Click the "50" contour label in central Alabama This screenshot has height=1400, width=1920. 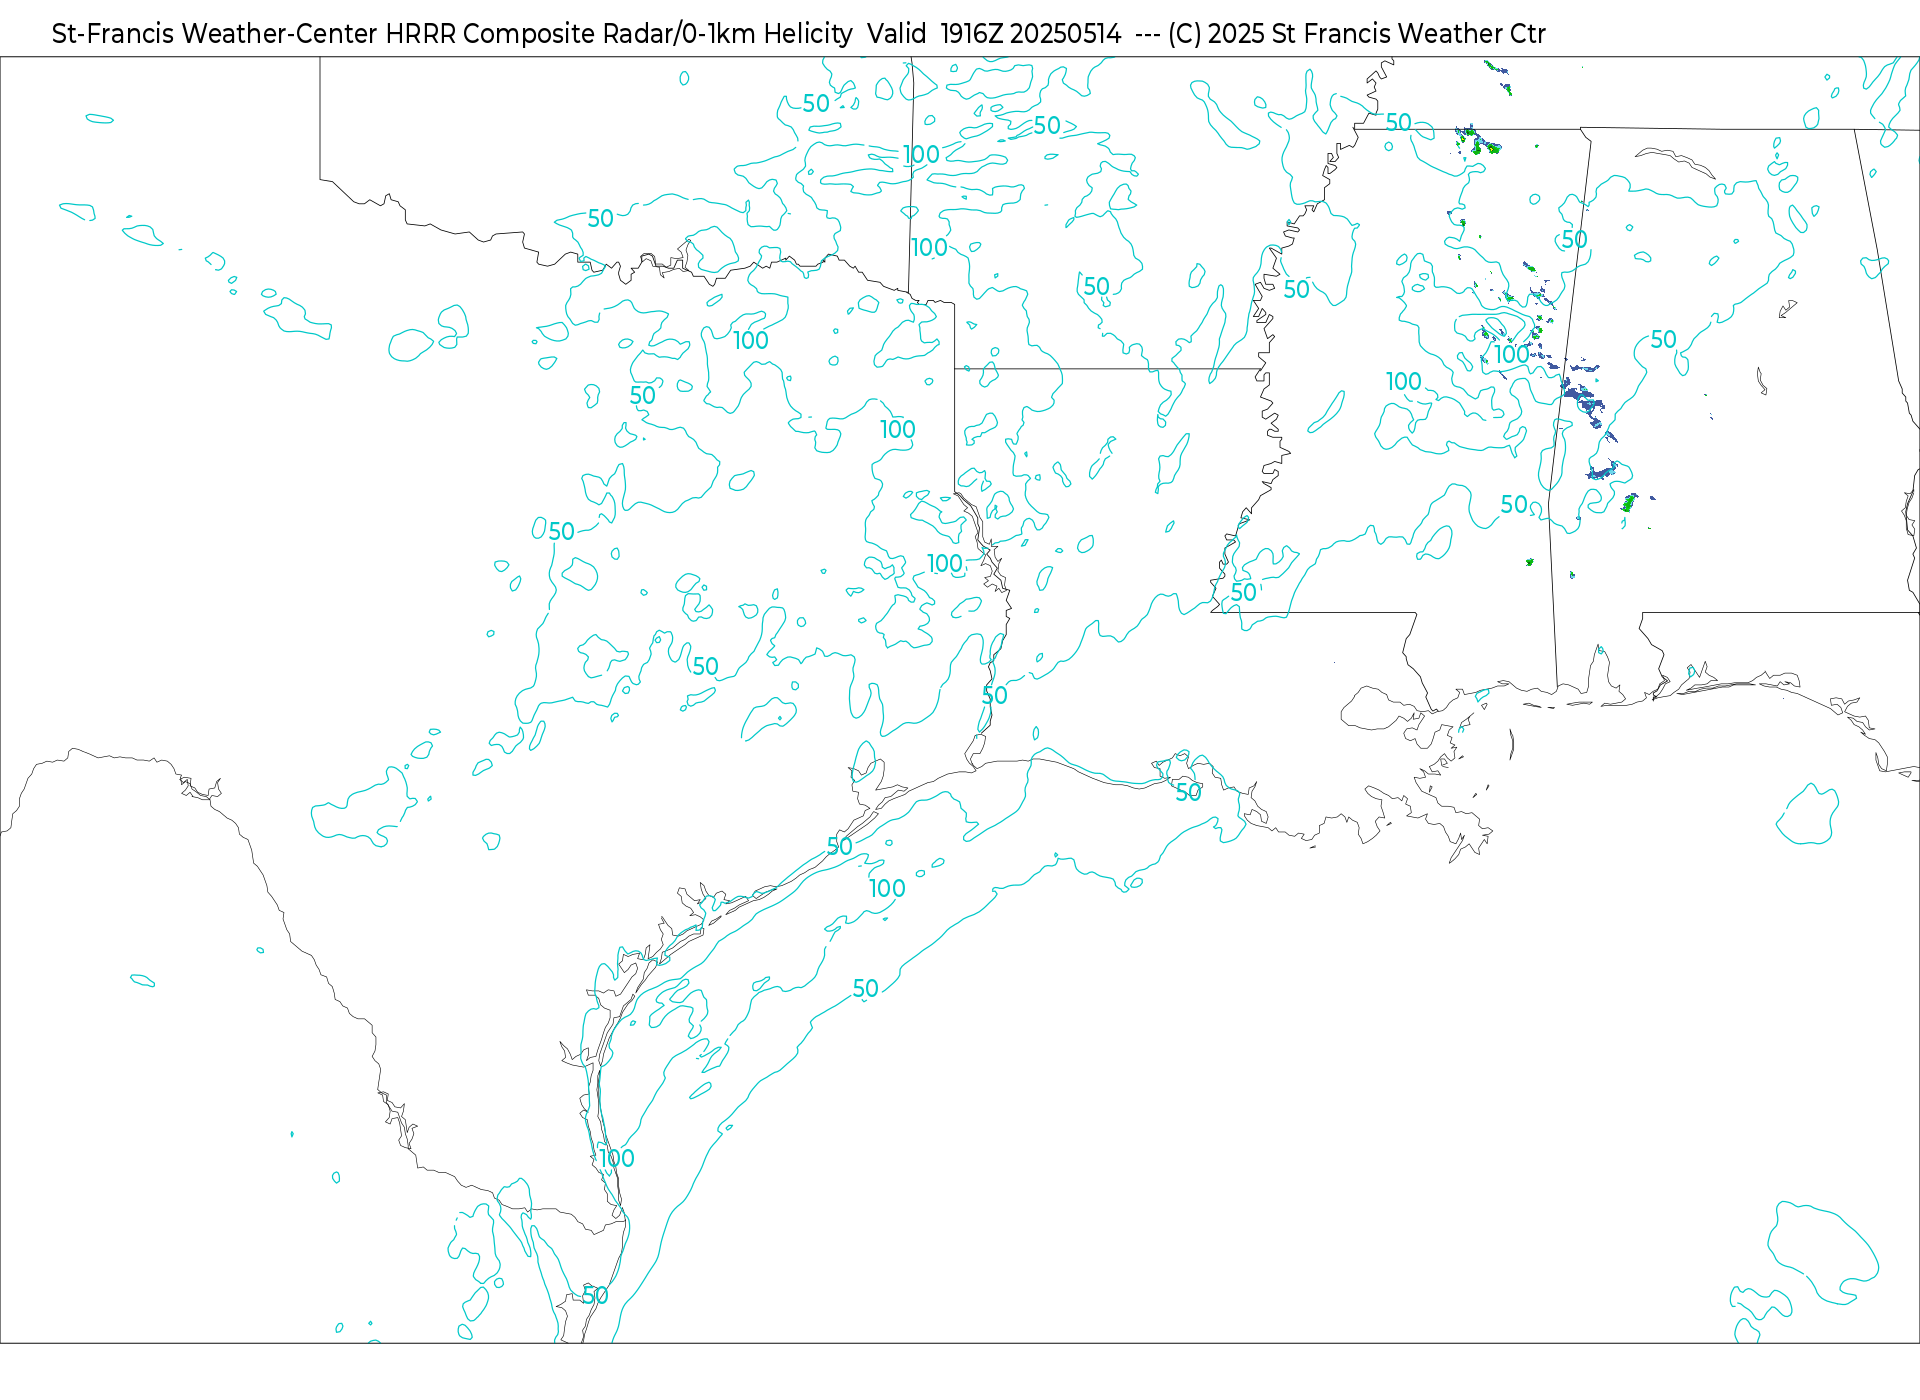[x=1663, y=339]
